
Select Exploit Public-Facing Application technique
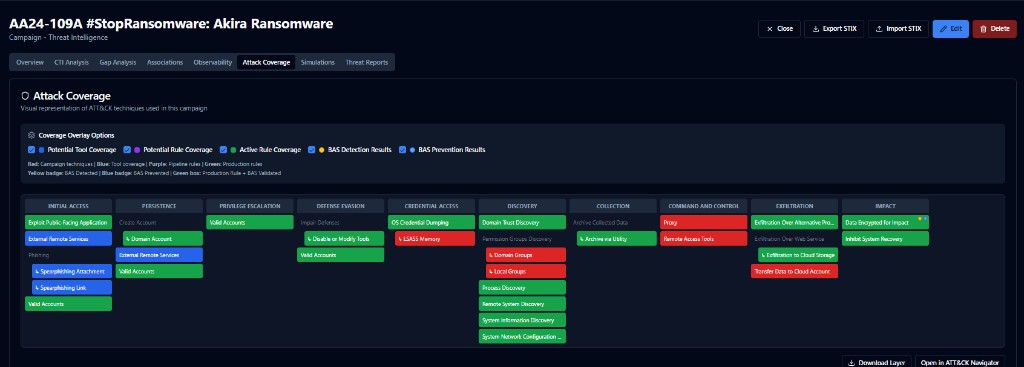[69, 223]
